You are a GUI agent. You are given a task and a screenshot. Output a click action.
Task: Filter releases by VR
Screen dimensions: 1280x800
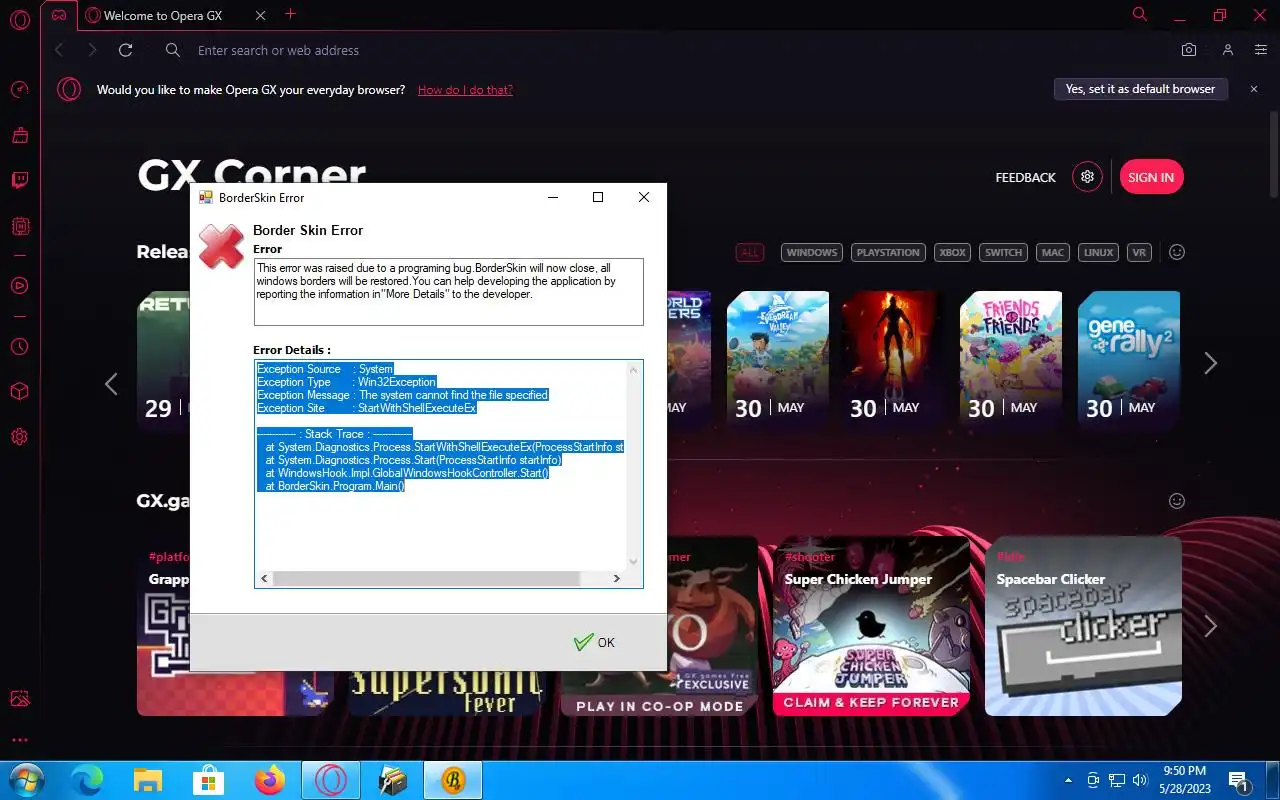[1139, 252]
